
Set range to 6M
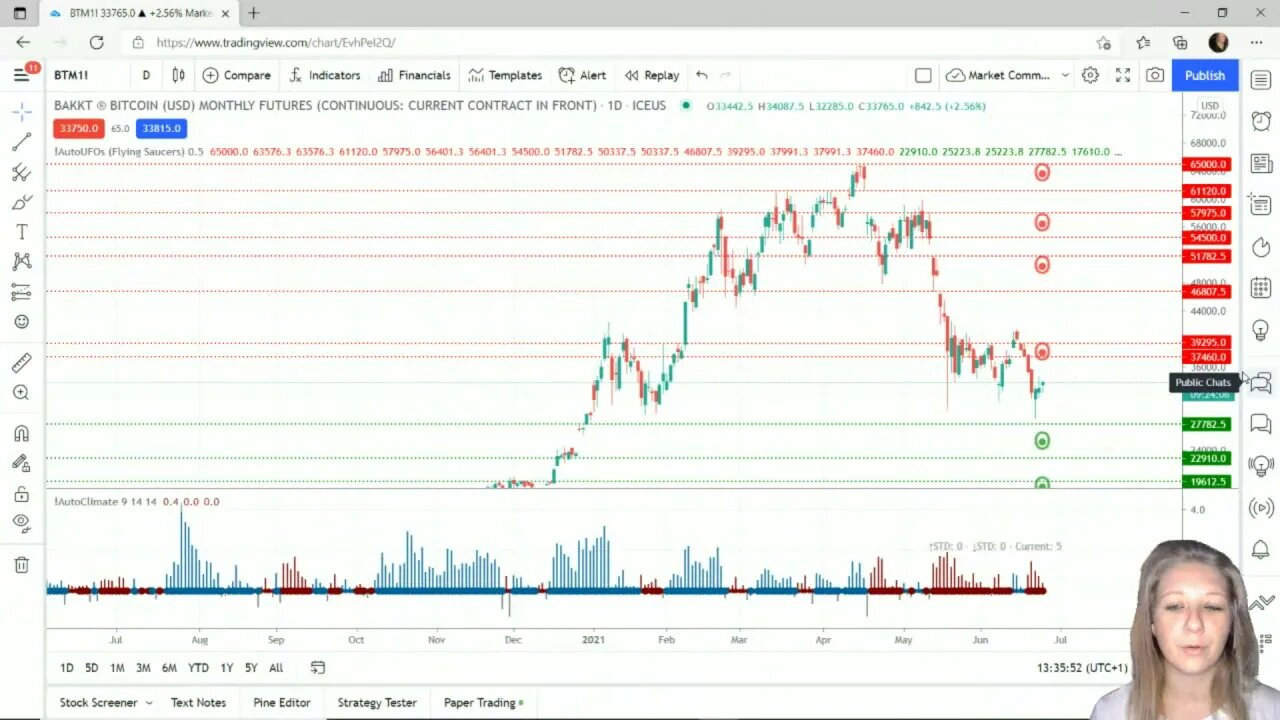[x=169, y=668]
